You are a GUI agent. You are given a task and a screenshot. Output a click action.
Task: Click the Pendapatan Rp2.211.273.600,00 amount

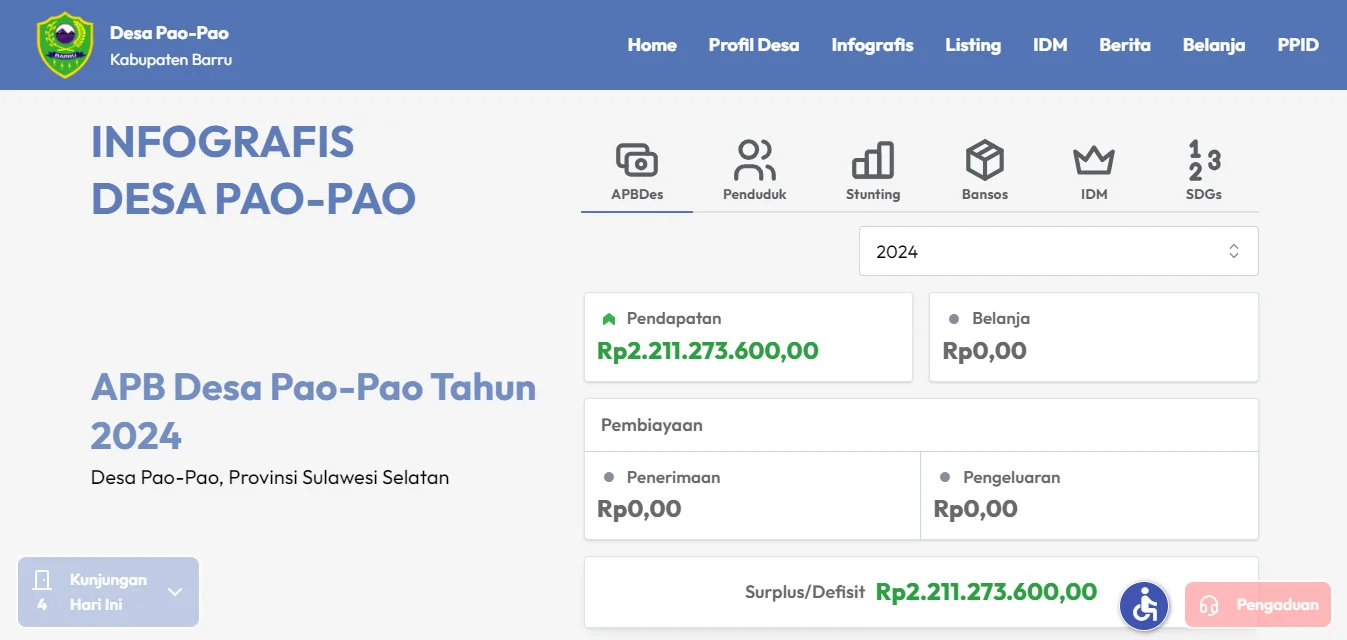pyautogui.click(x=708, y=351)
